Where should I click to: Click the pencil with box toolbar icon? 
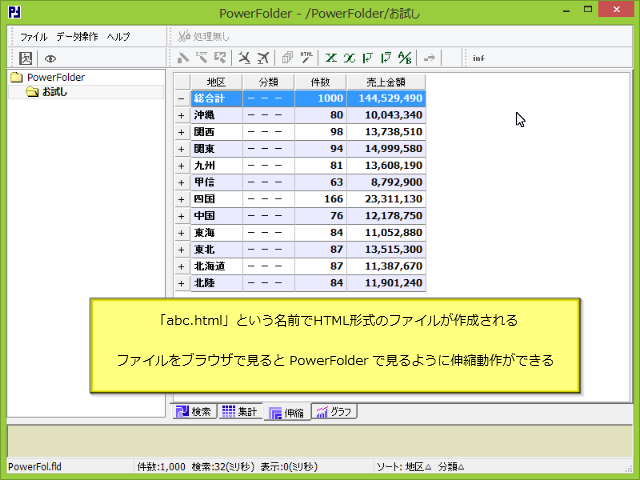[220, 58]
